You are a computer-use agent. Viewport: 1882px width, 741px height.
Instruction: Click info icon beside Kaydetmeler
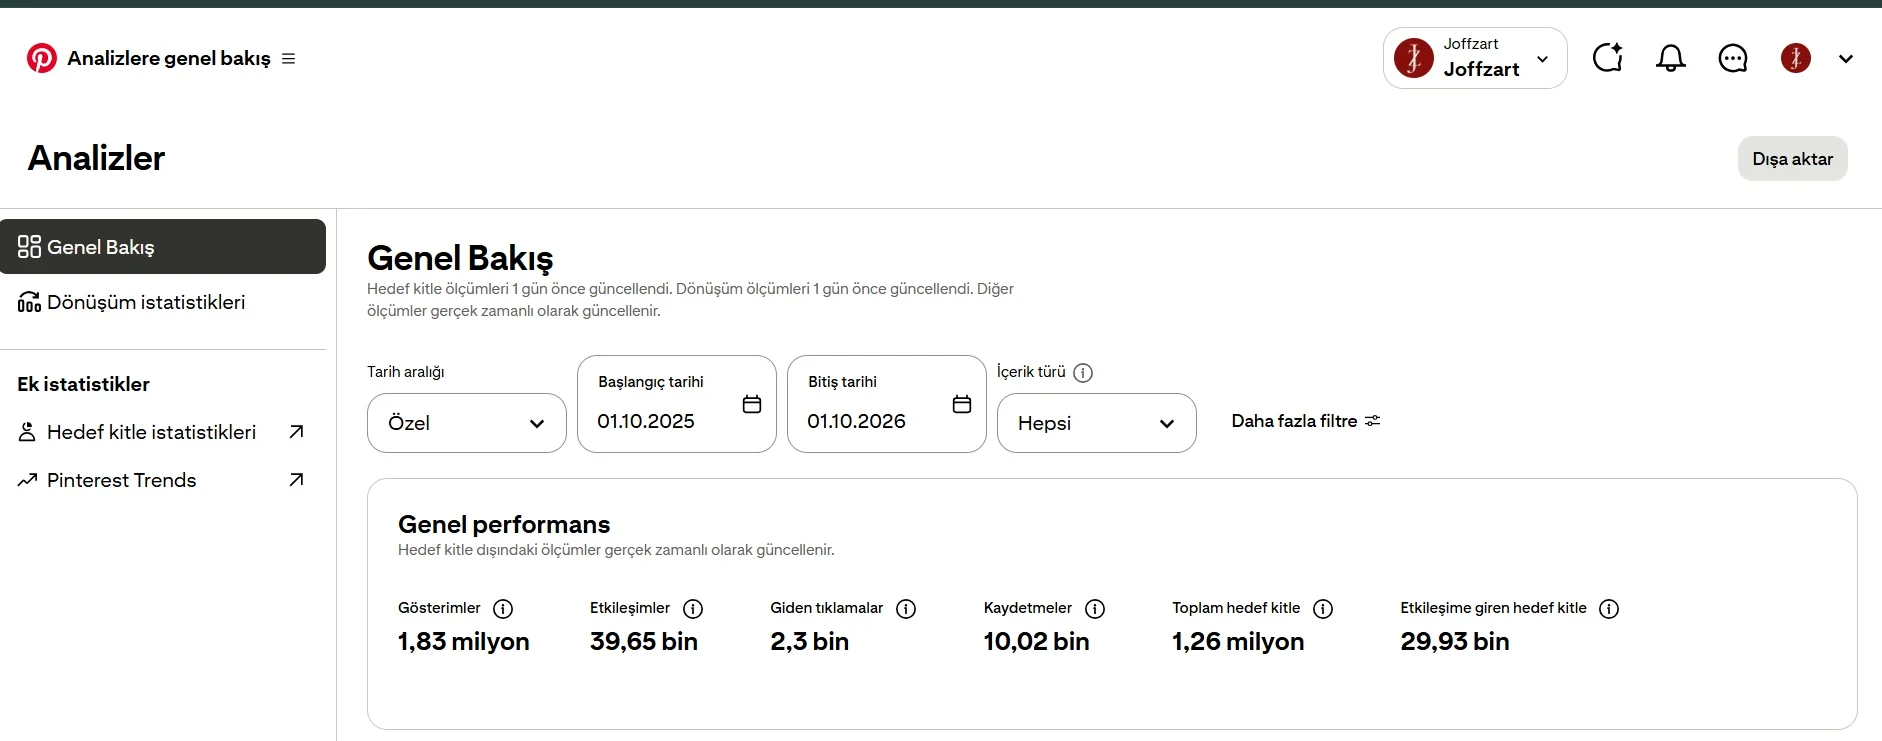click(1095, 609)
